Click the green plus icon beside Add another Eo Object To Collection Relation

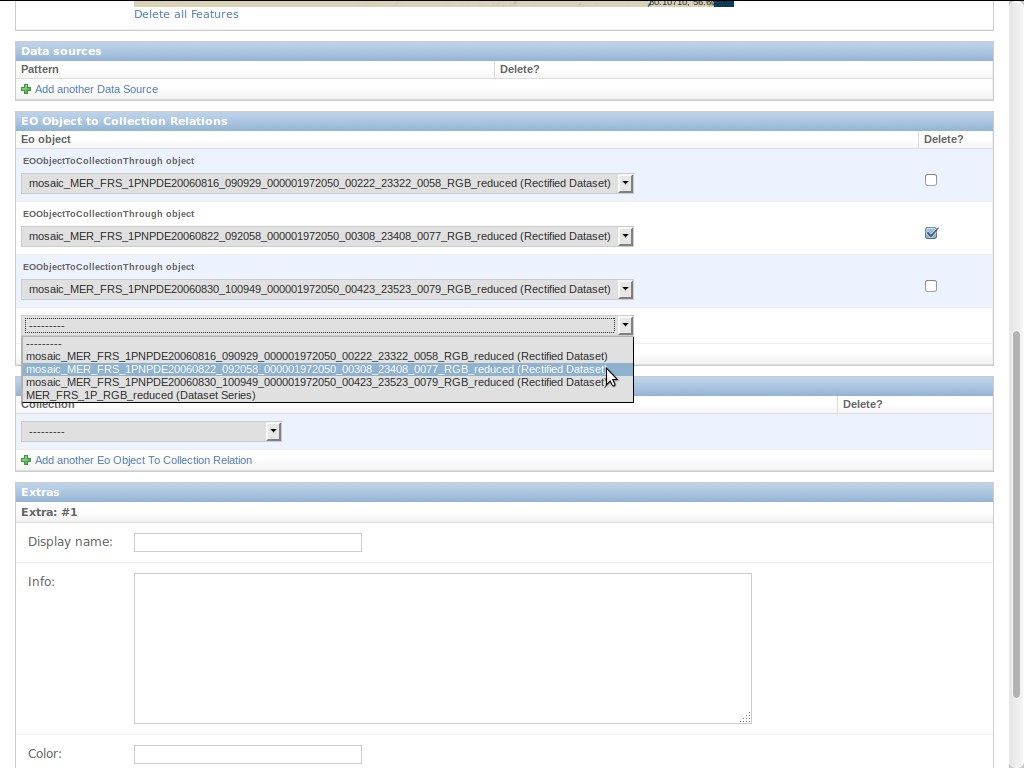[26, 460]
